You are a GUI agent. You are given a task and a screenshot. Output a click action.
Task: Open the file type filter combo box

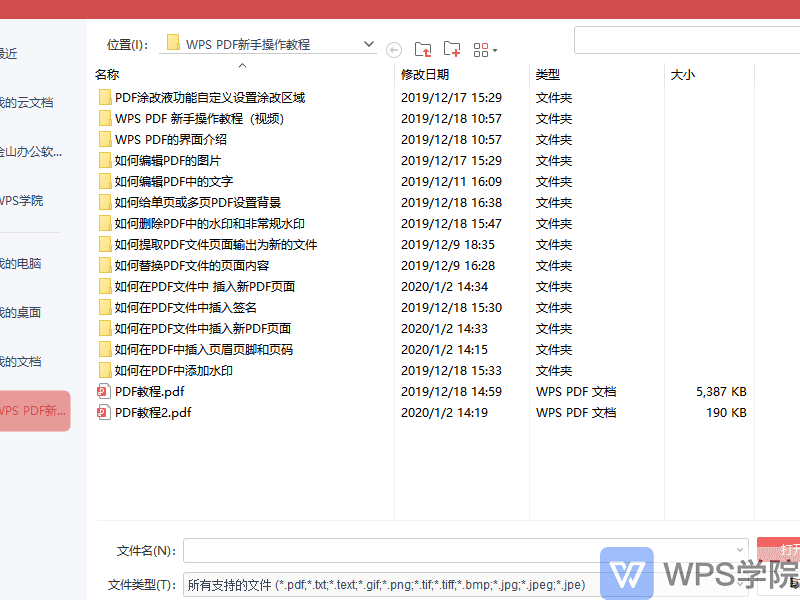pos(465,585)
